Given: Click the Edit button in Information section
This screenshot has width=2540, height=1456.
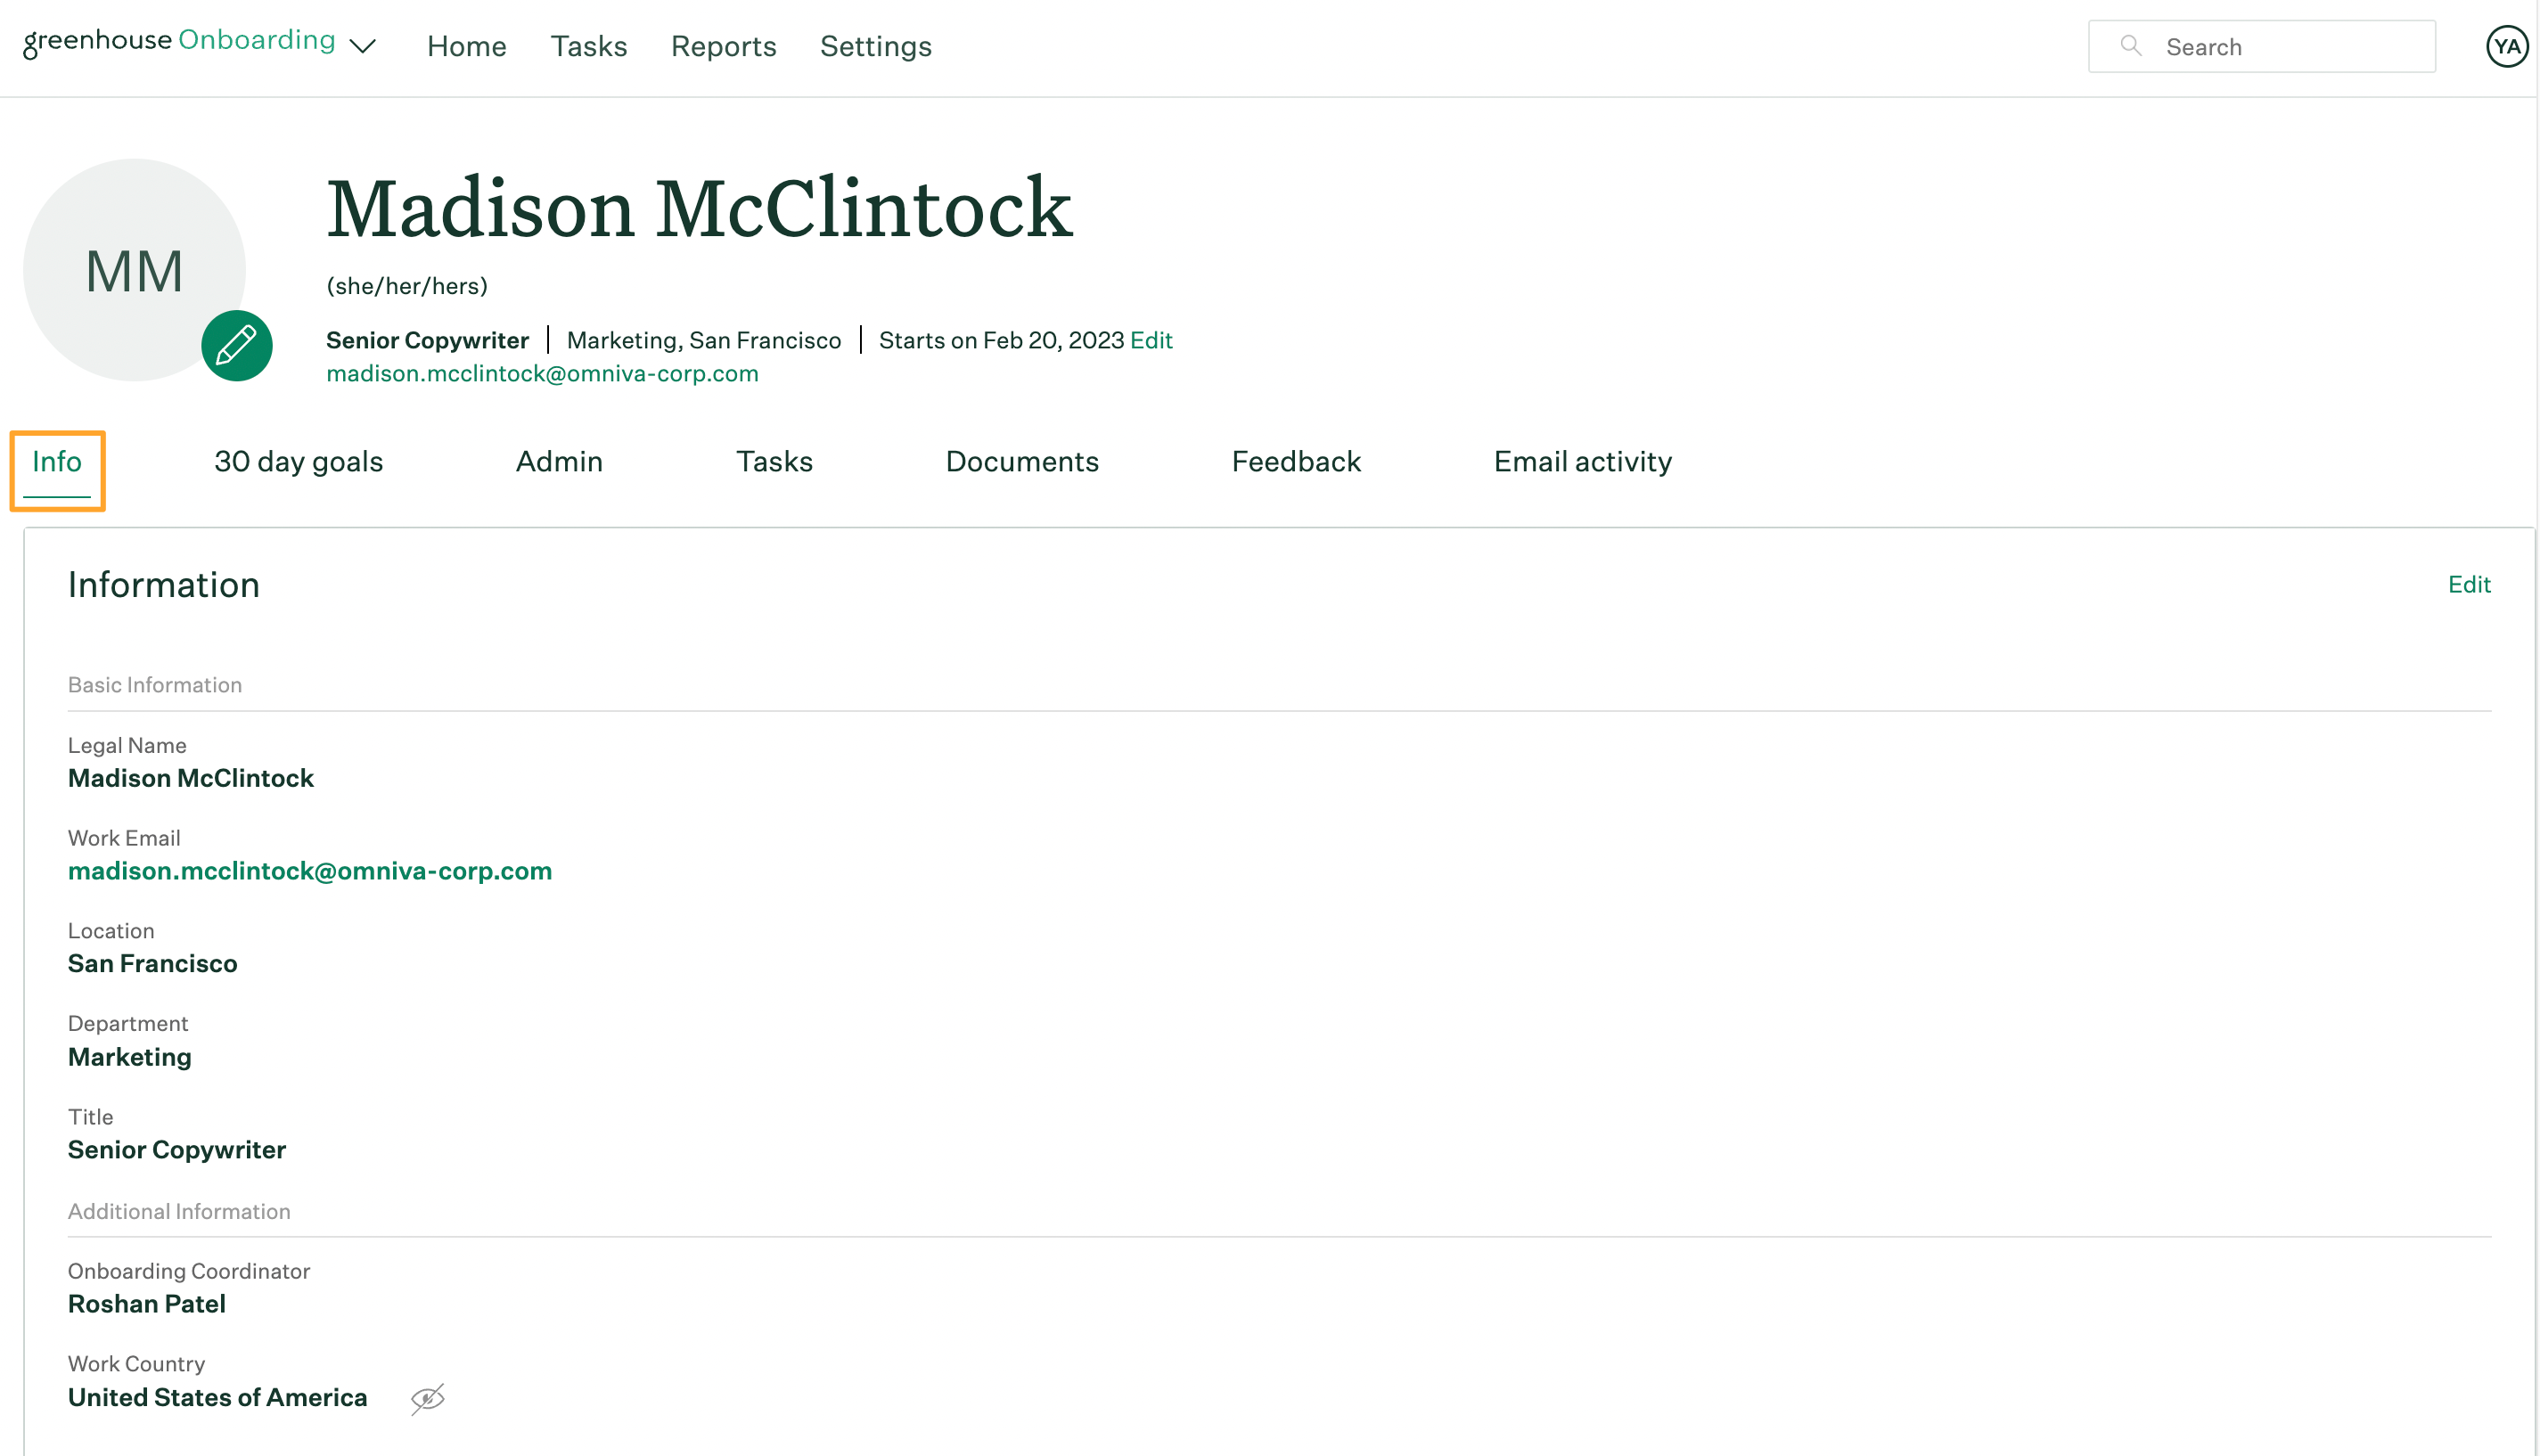Looking at the screenshot, I should (2469, 585).
